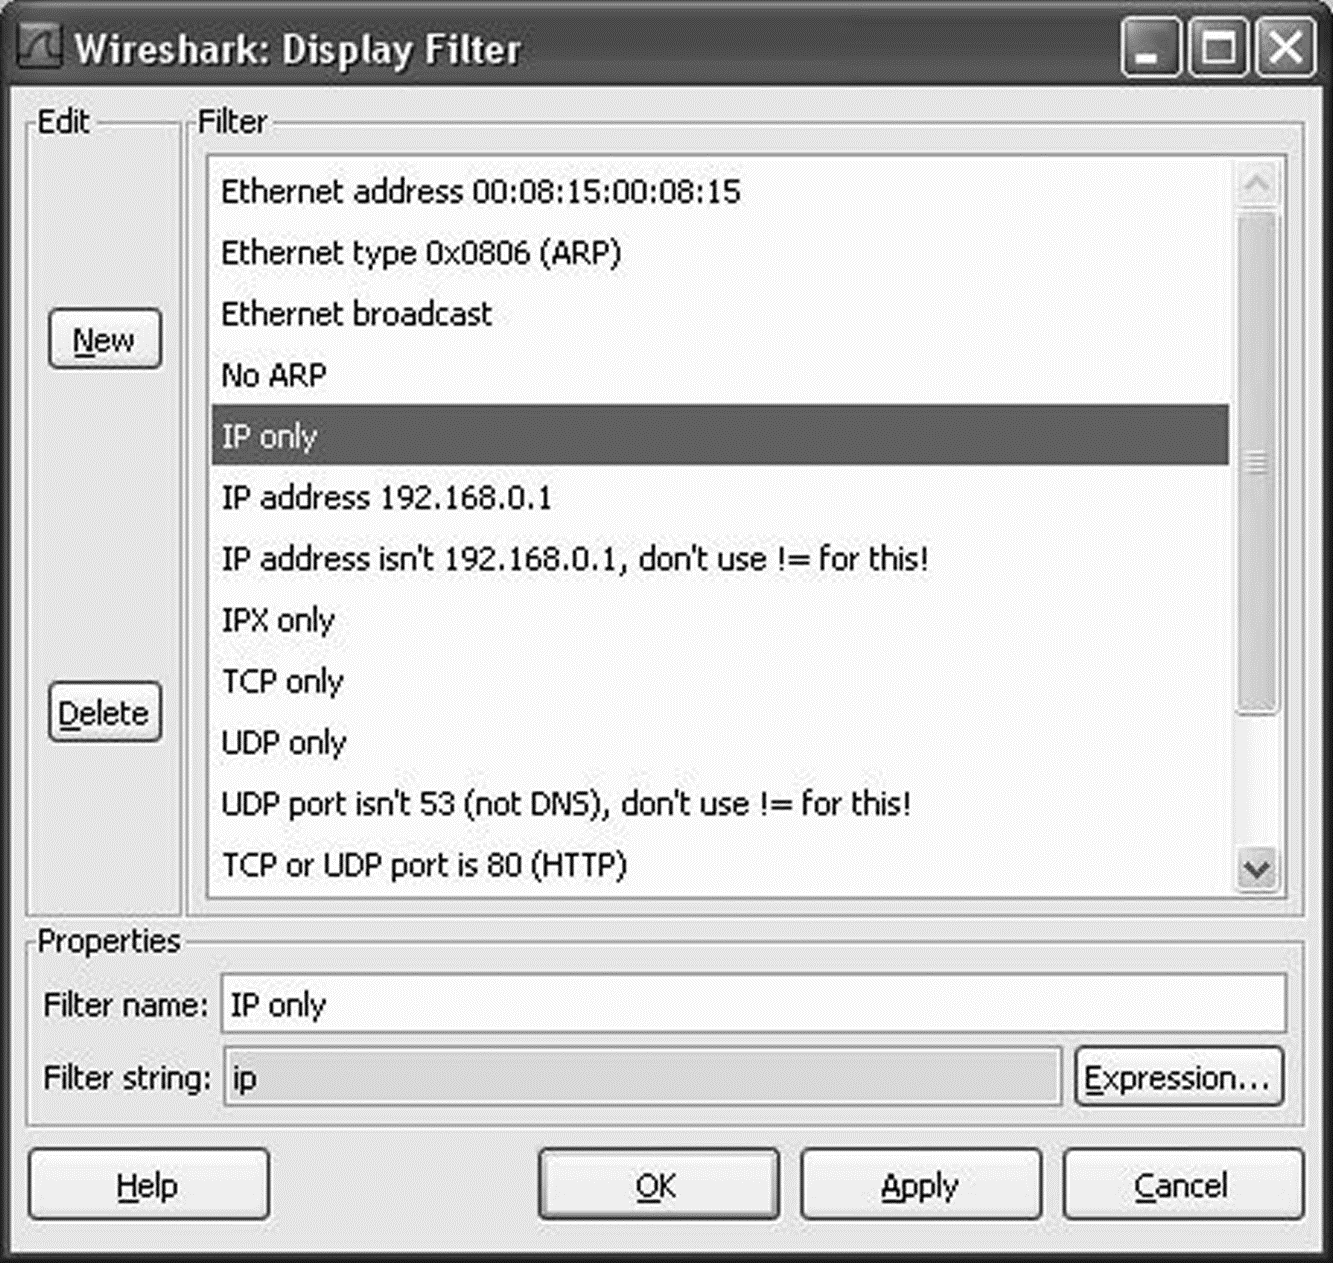Viewport: 1333px width, 1263px height.
Task: Click the Filter string input field
Action: [642, 1077]
